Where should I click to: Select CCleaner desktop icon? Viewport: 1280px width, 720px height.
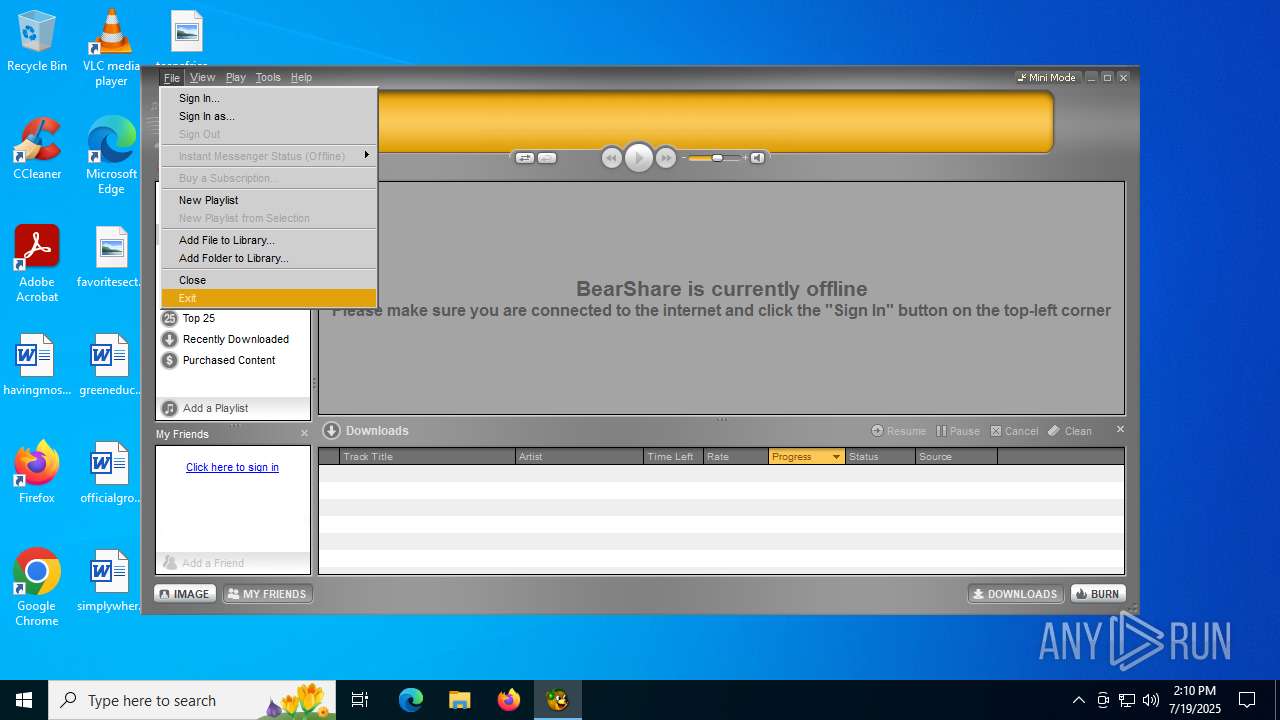37,150
